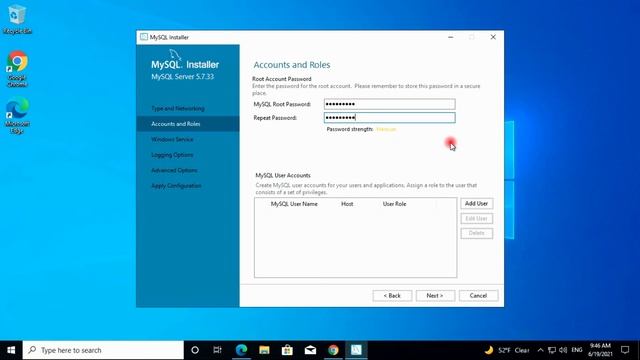Click the Add User button
This screenshot has width=640, height=360.
coord(477,203)
